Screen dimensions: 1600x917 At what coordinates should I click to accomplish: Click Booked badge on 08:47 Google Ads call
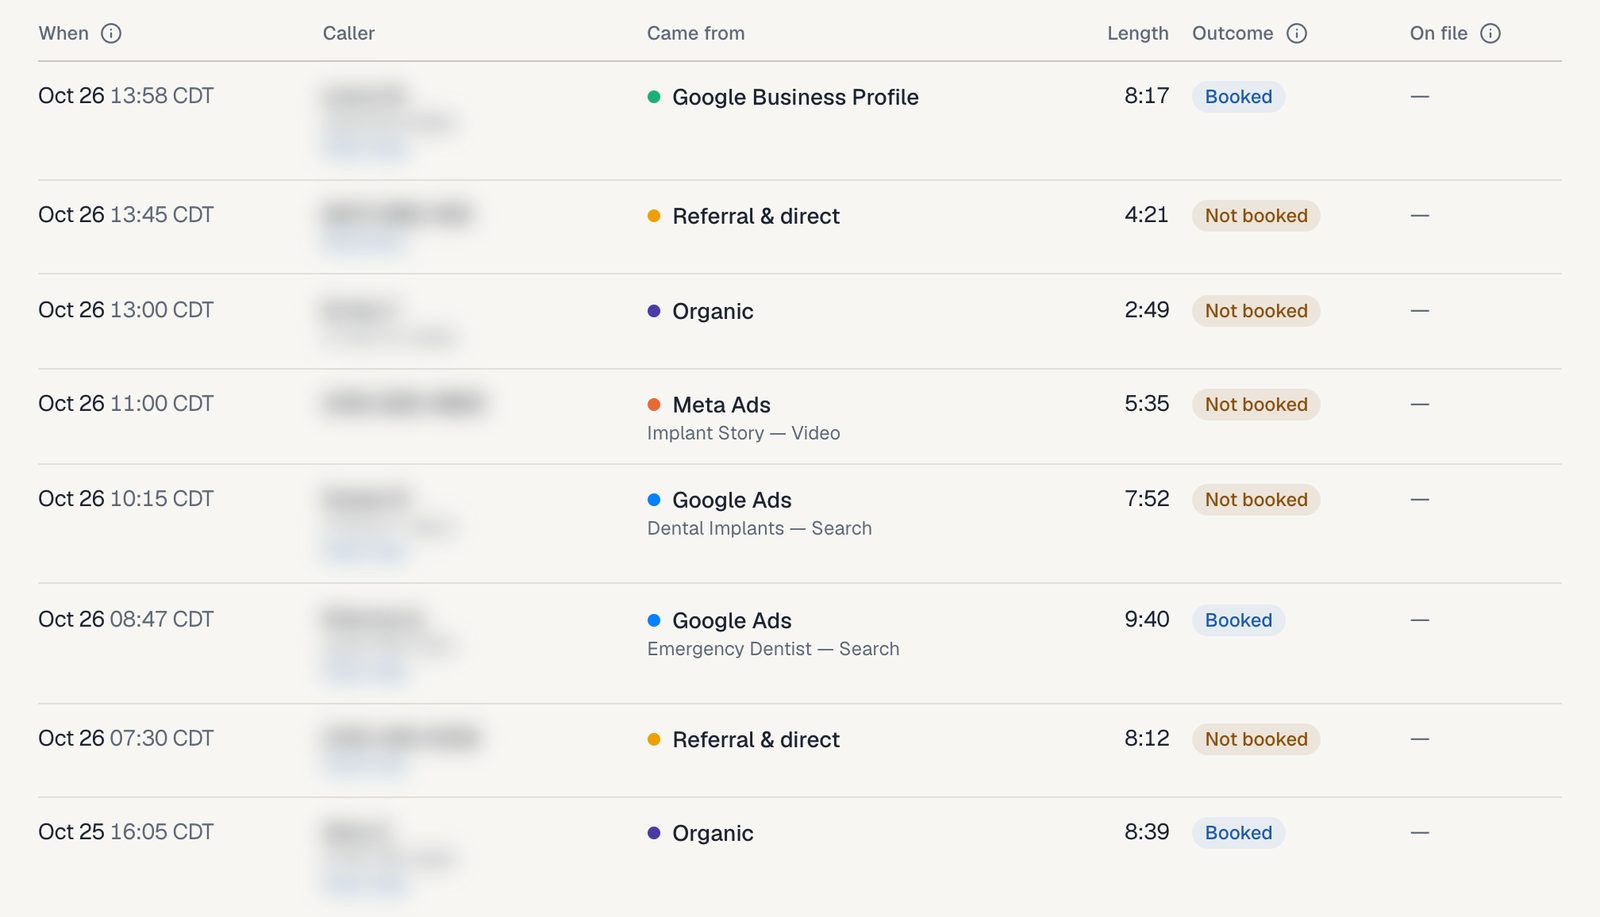pos(1238,620)
